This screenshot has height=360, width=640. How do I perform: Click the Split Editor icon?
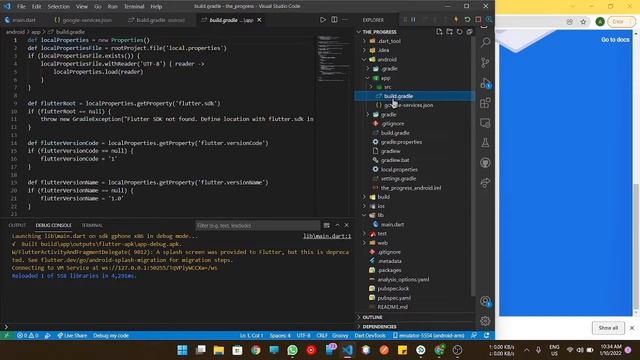[x=334, y=20]
